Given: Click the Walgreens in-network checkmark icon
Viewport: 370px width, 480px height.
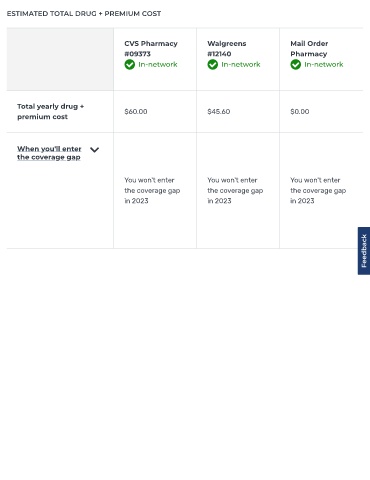Looking at the screenshot, I should pos(213,64).
